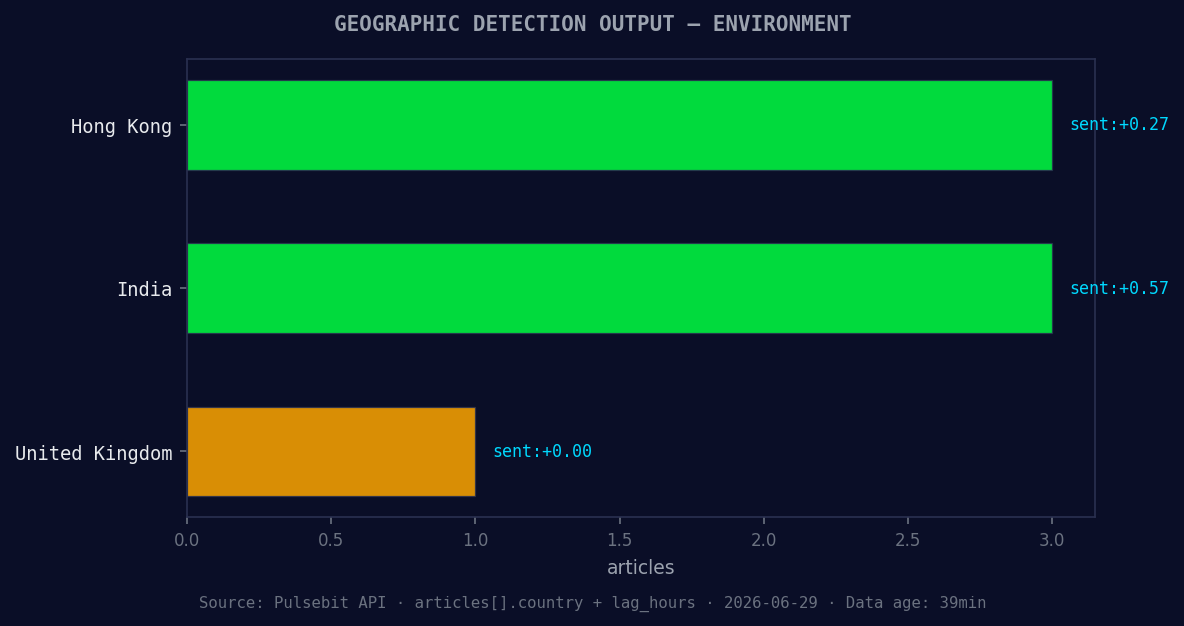The image size is (1184, 626).
Task: Click the India green bar
Action: point(619,288)
